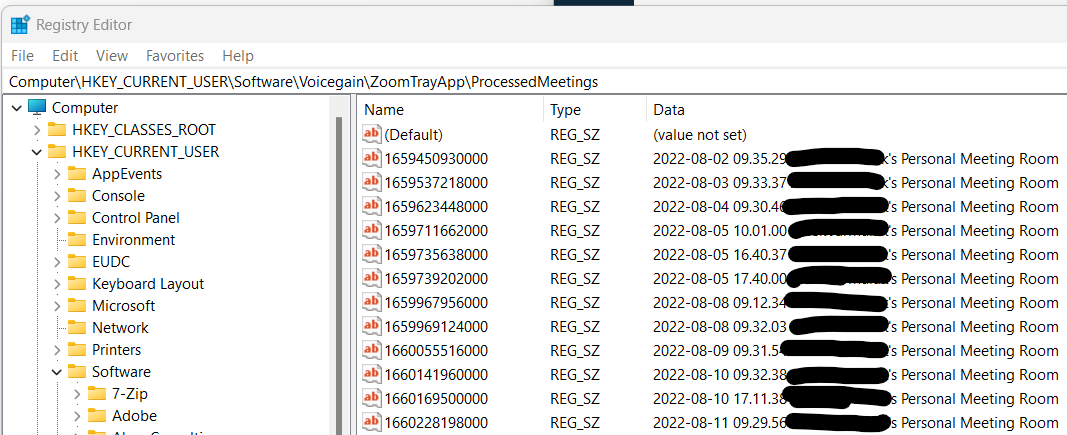Click data cell starting 2022-08-05 16.40.37
The width and height of the screenshot is (1067, 435).
point(855,254)
